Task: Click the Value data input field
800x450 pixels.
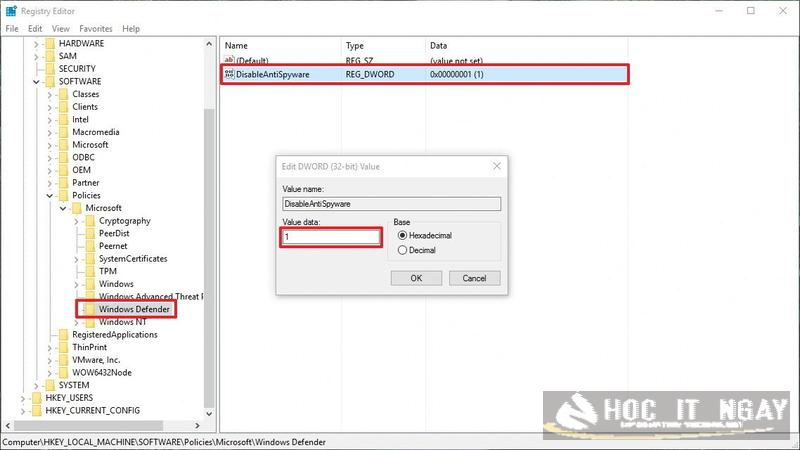Action: tap(331, 237)
